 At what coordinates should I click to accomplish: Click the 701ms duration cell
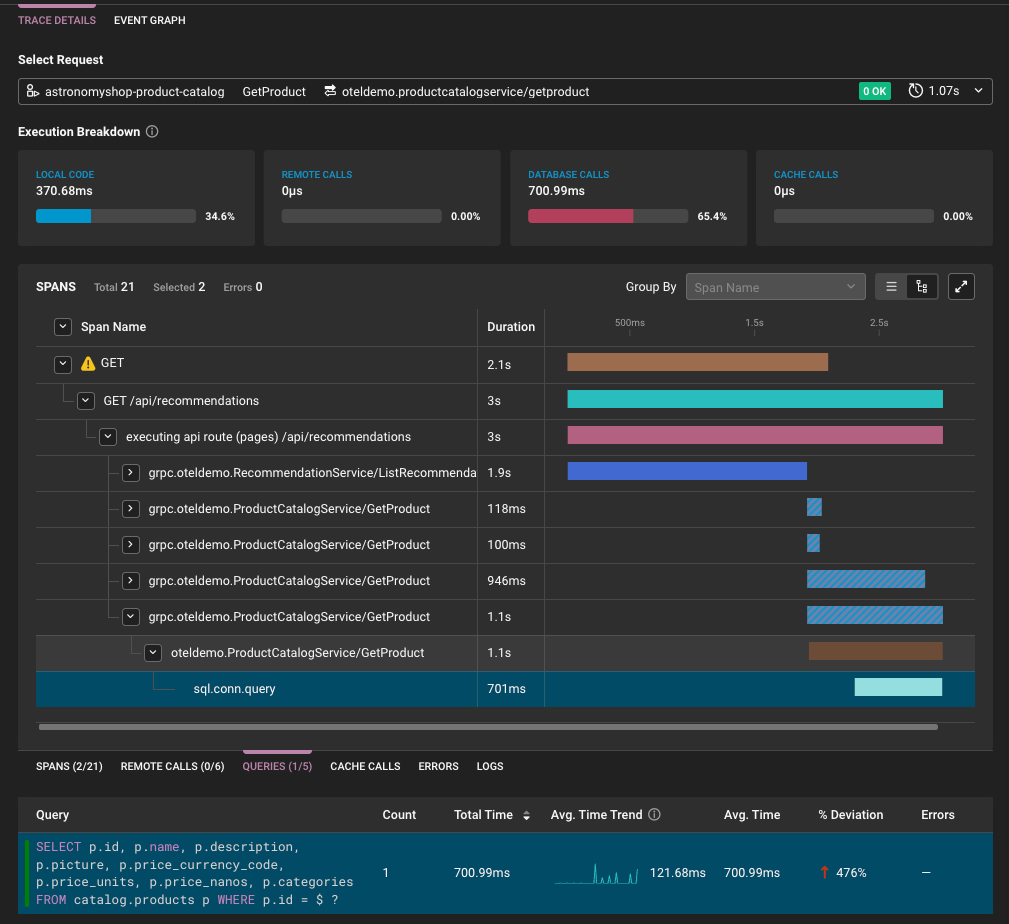coord(506,688)
